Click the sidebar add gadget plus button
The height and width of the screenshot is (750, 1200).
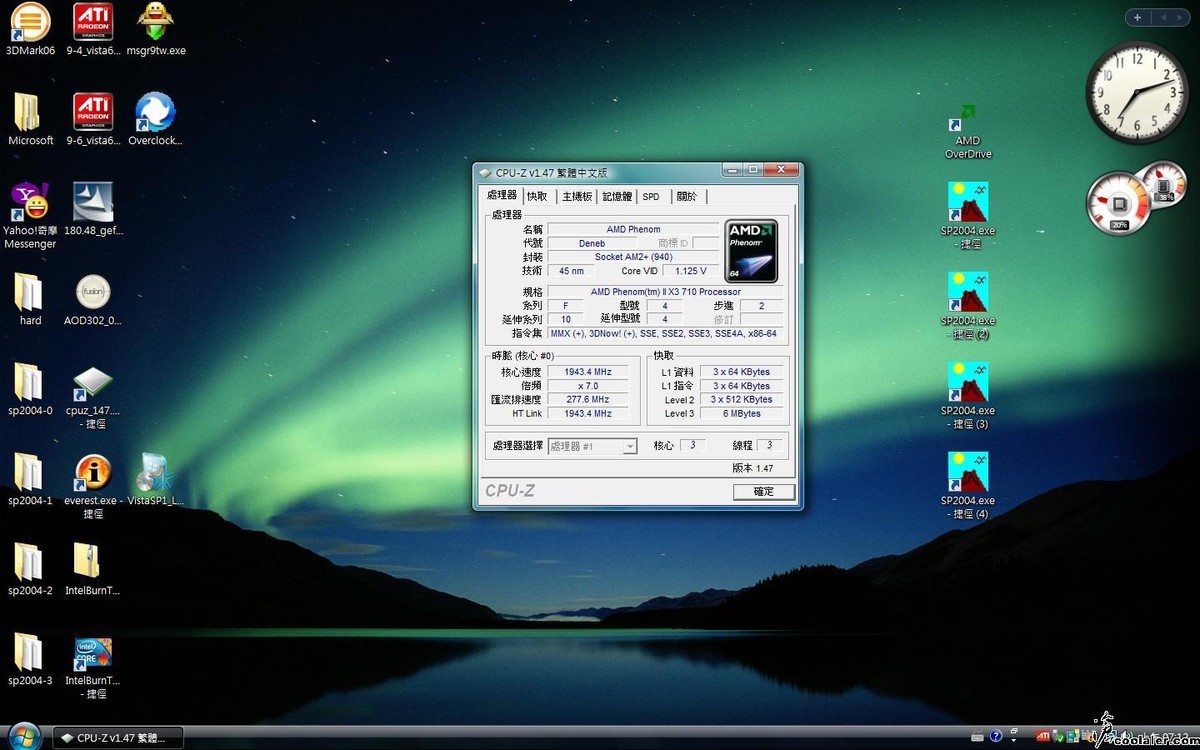[x=1137, y=17]
